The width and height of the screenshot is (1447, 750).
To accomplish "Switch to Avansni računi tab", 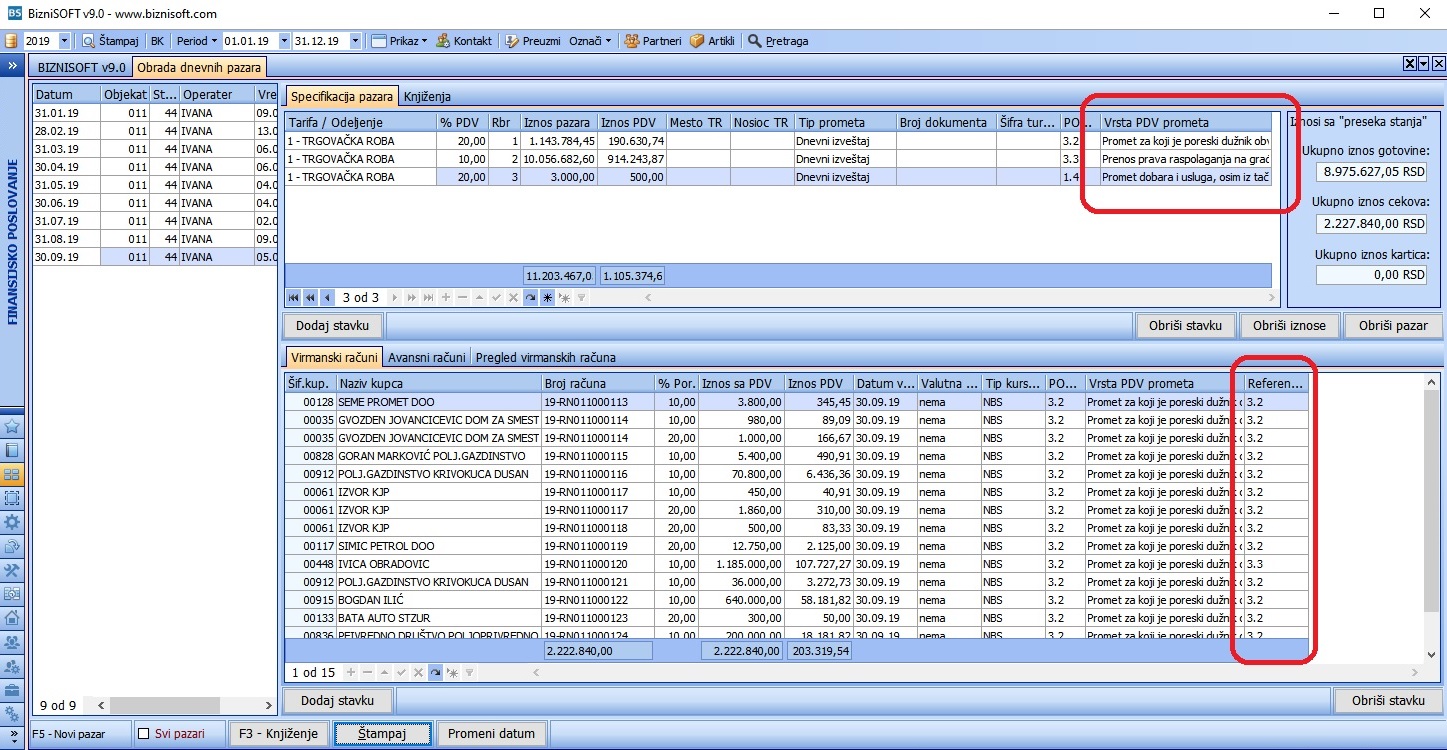I will pos(427,357).
